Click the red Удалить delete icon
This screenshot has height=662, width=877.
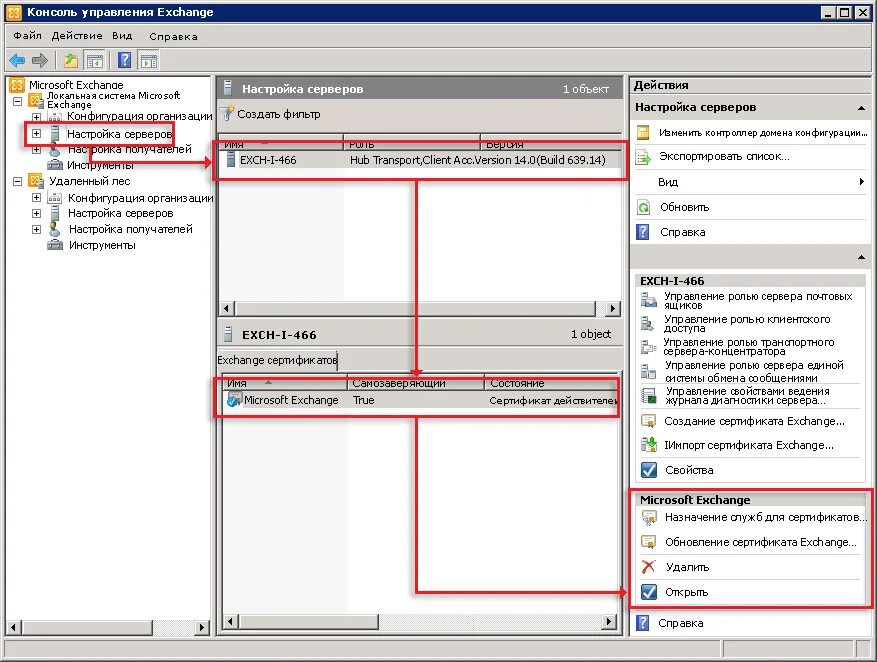[648, 567]
